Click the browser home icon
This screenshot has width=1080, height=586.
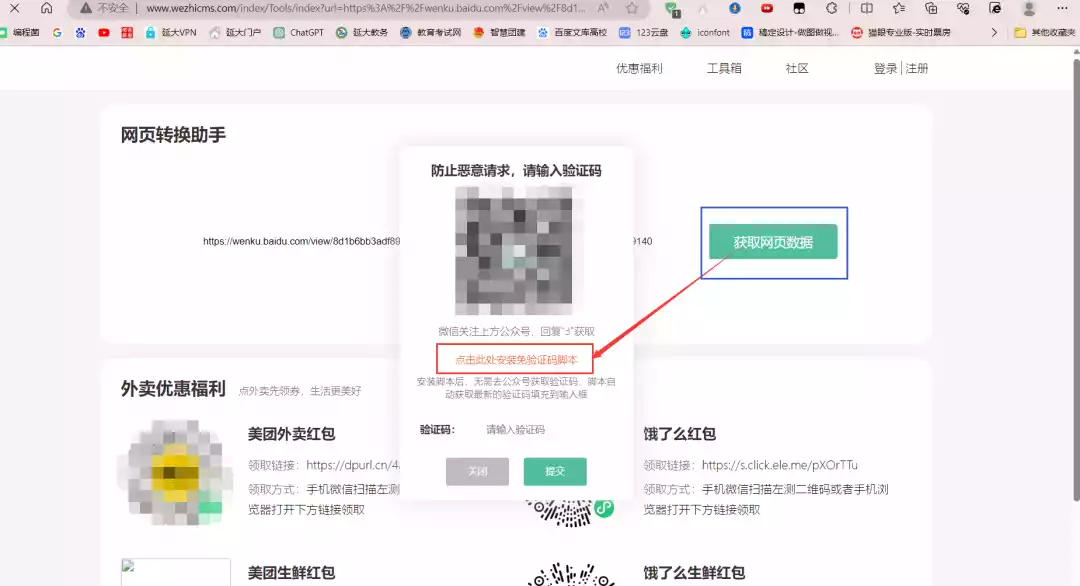[x=46, y=8]
